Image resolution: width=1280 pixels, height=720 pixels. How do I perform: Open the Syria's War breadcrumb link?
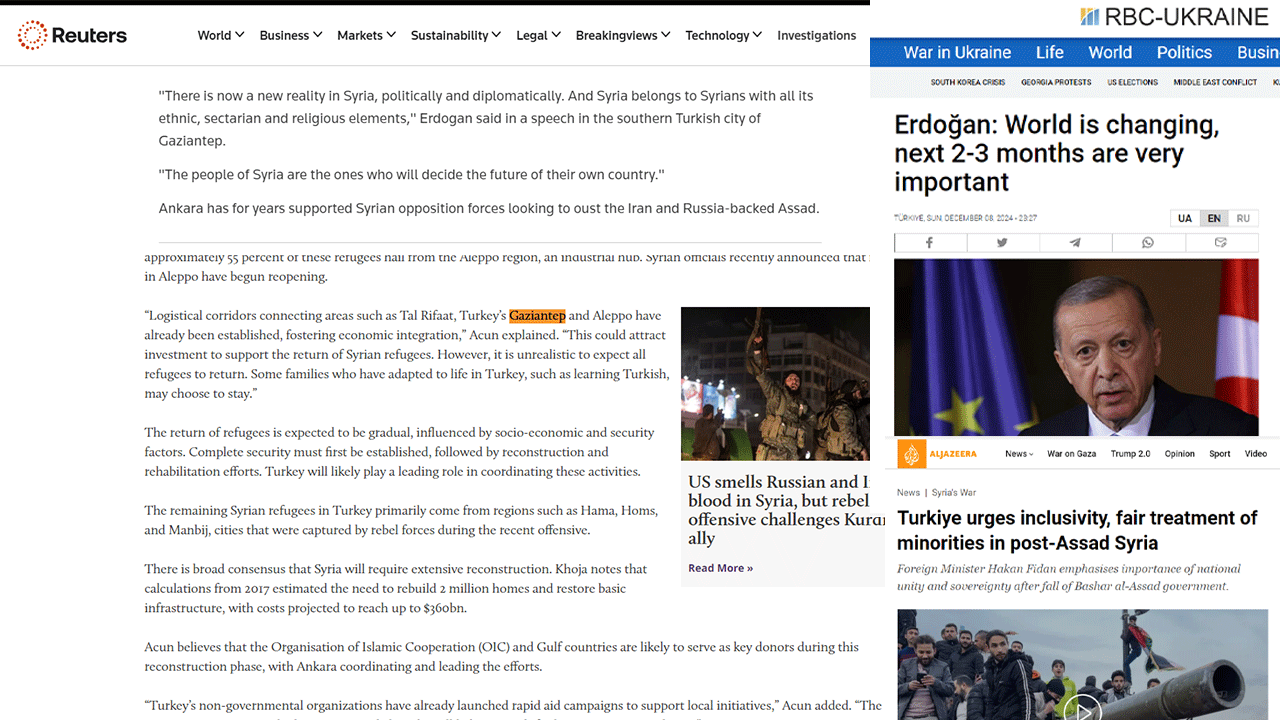(953, 492)
